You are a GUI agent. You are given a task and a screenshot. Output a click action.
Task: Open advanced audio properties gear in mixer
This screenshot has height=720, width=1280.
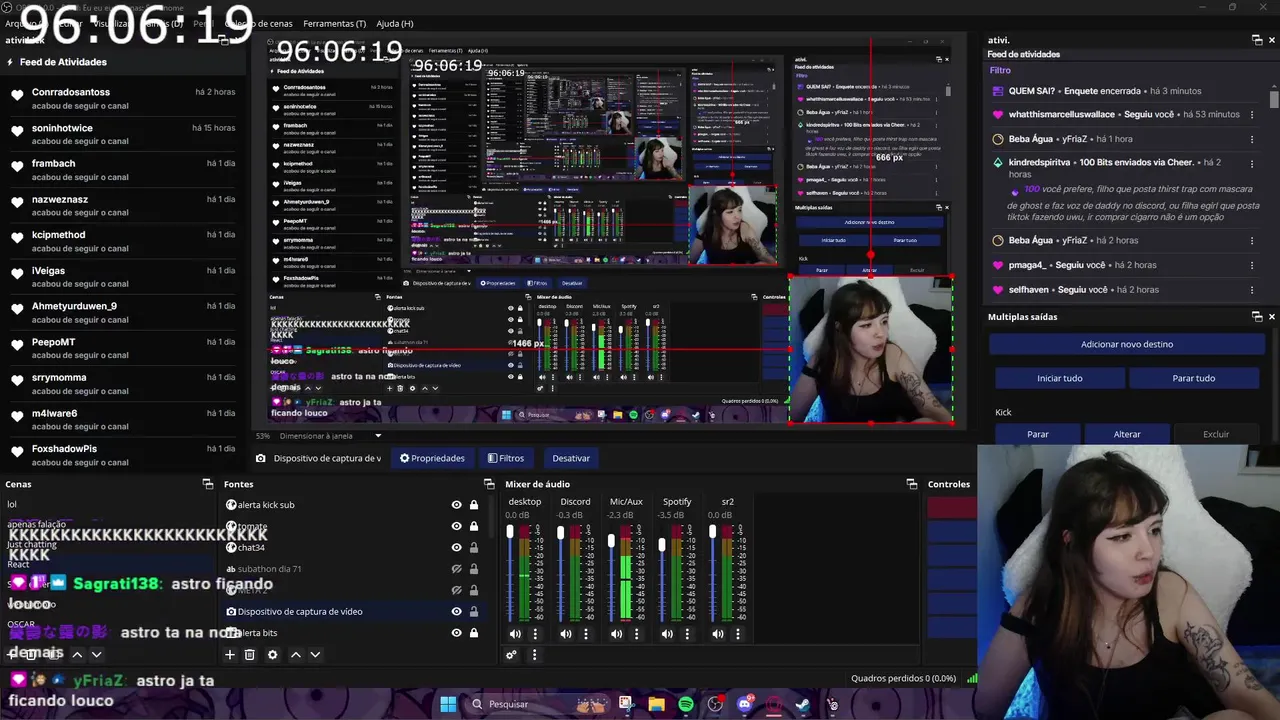coord(511,655)
